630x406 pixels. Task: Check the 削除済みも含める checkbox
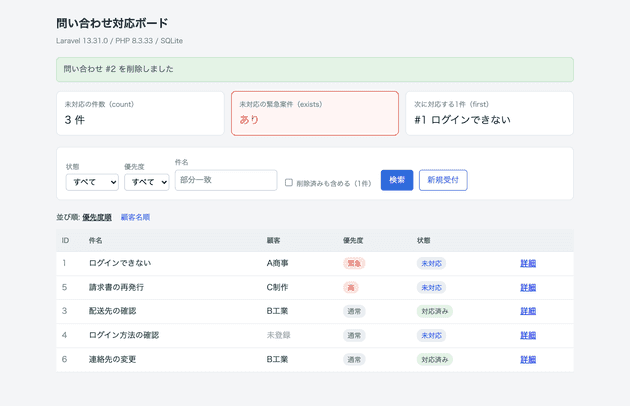(288, 182)
